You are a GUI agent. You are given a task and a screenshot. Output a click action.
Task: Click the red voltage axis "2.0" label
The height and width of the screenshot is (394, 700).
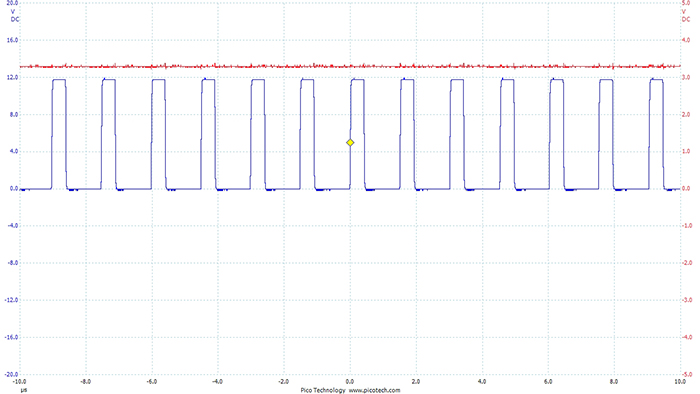click(x=686, y=115)
